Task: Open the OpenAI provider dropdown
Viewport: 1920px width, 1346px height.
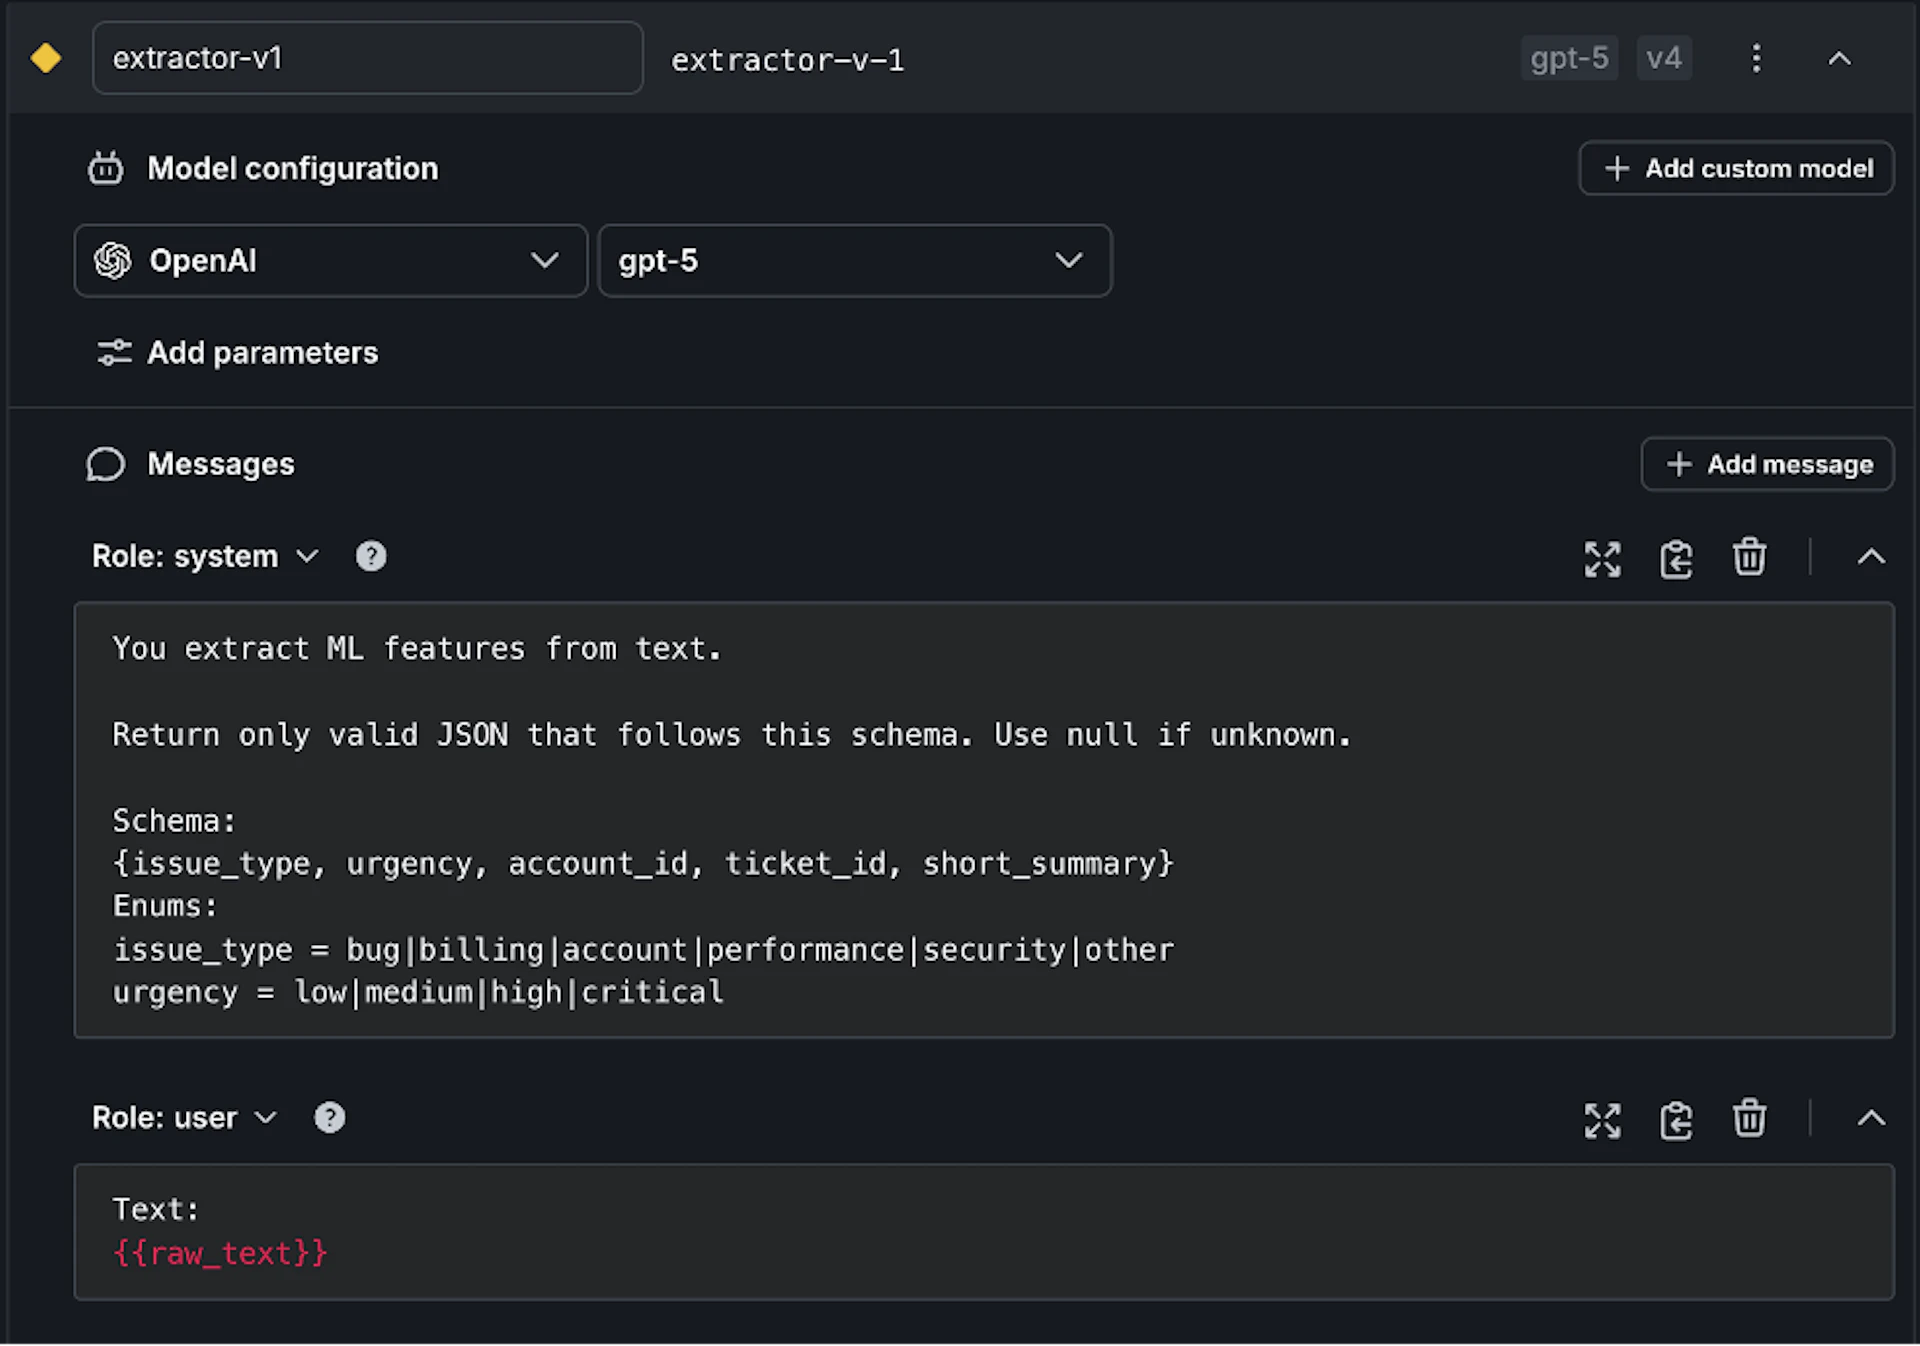Action: (x=330, y=261)
